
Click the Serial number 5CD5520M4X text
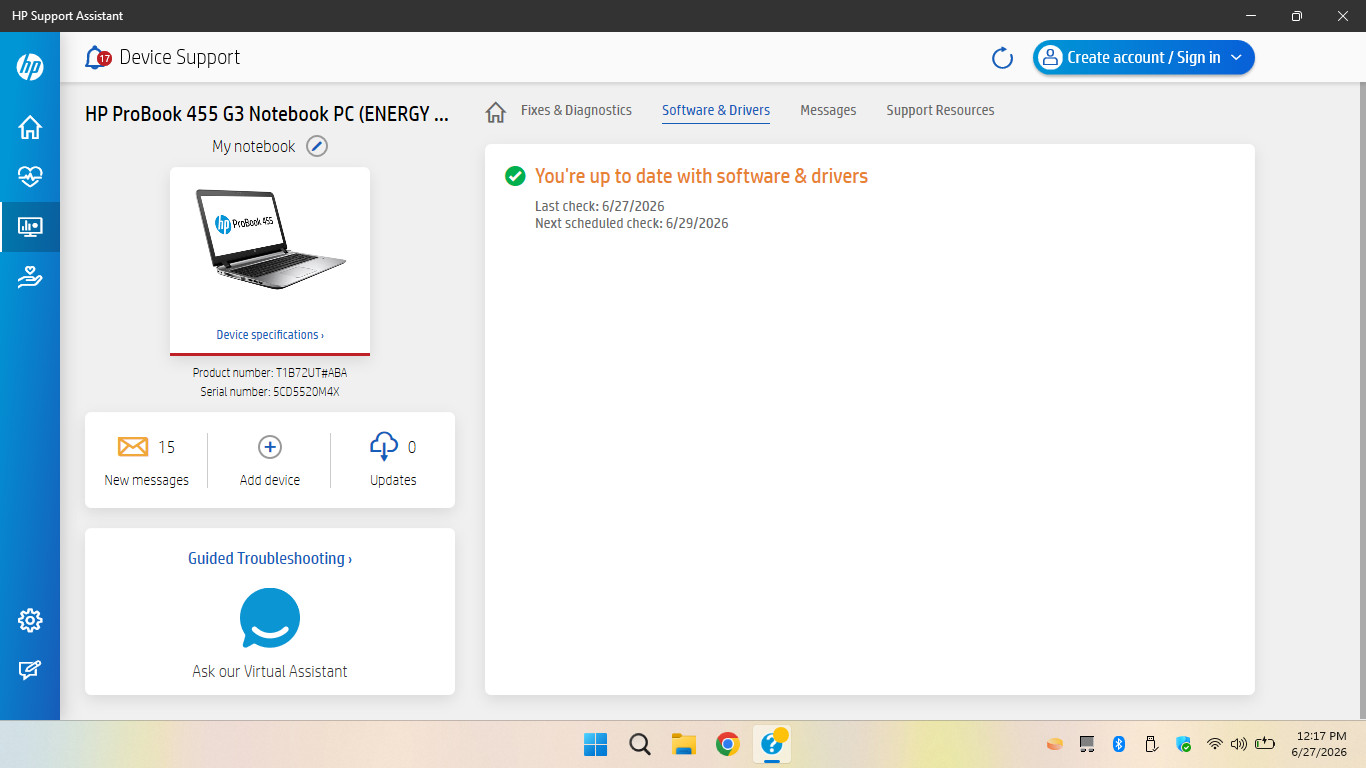point(270,392)
